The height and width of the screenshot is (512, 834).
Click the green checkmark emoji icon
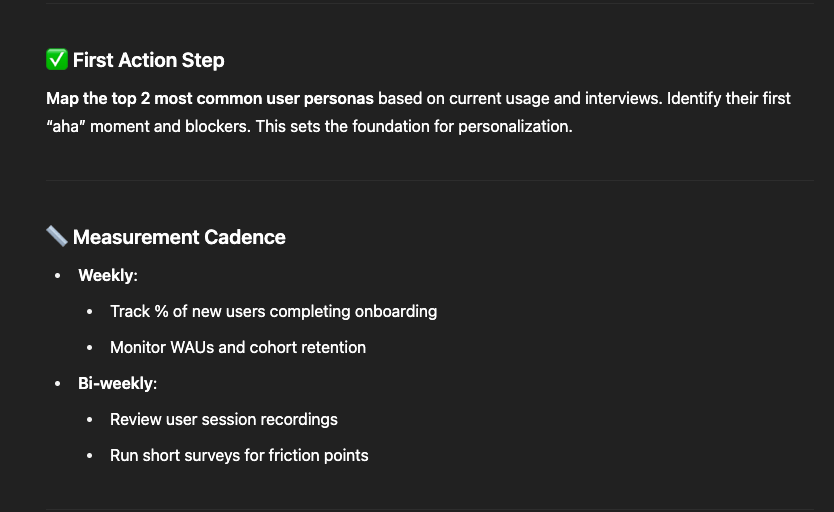click(57, 60)
